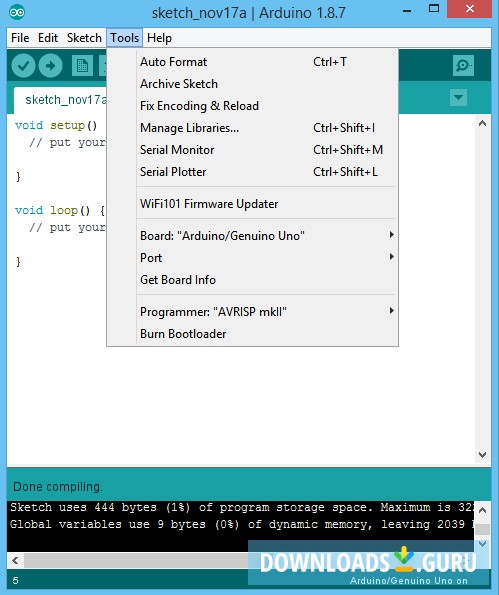Open the Edit menu
Viewport: 499px width, 595px height.
tap(48, 38)
